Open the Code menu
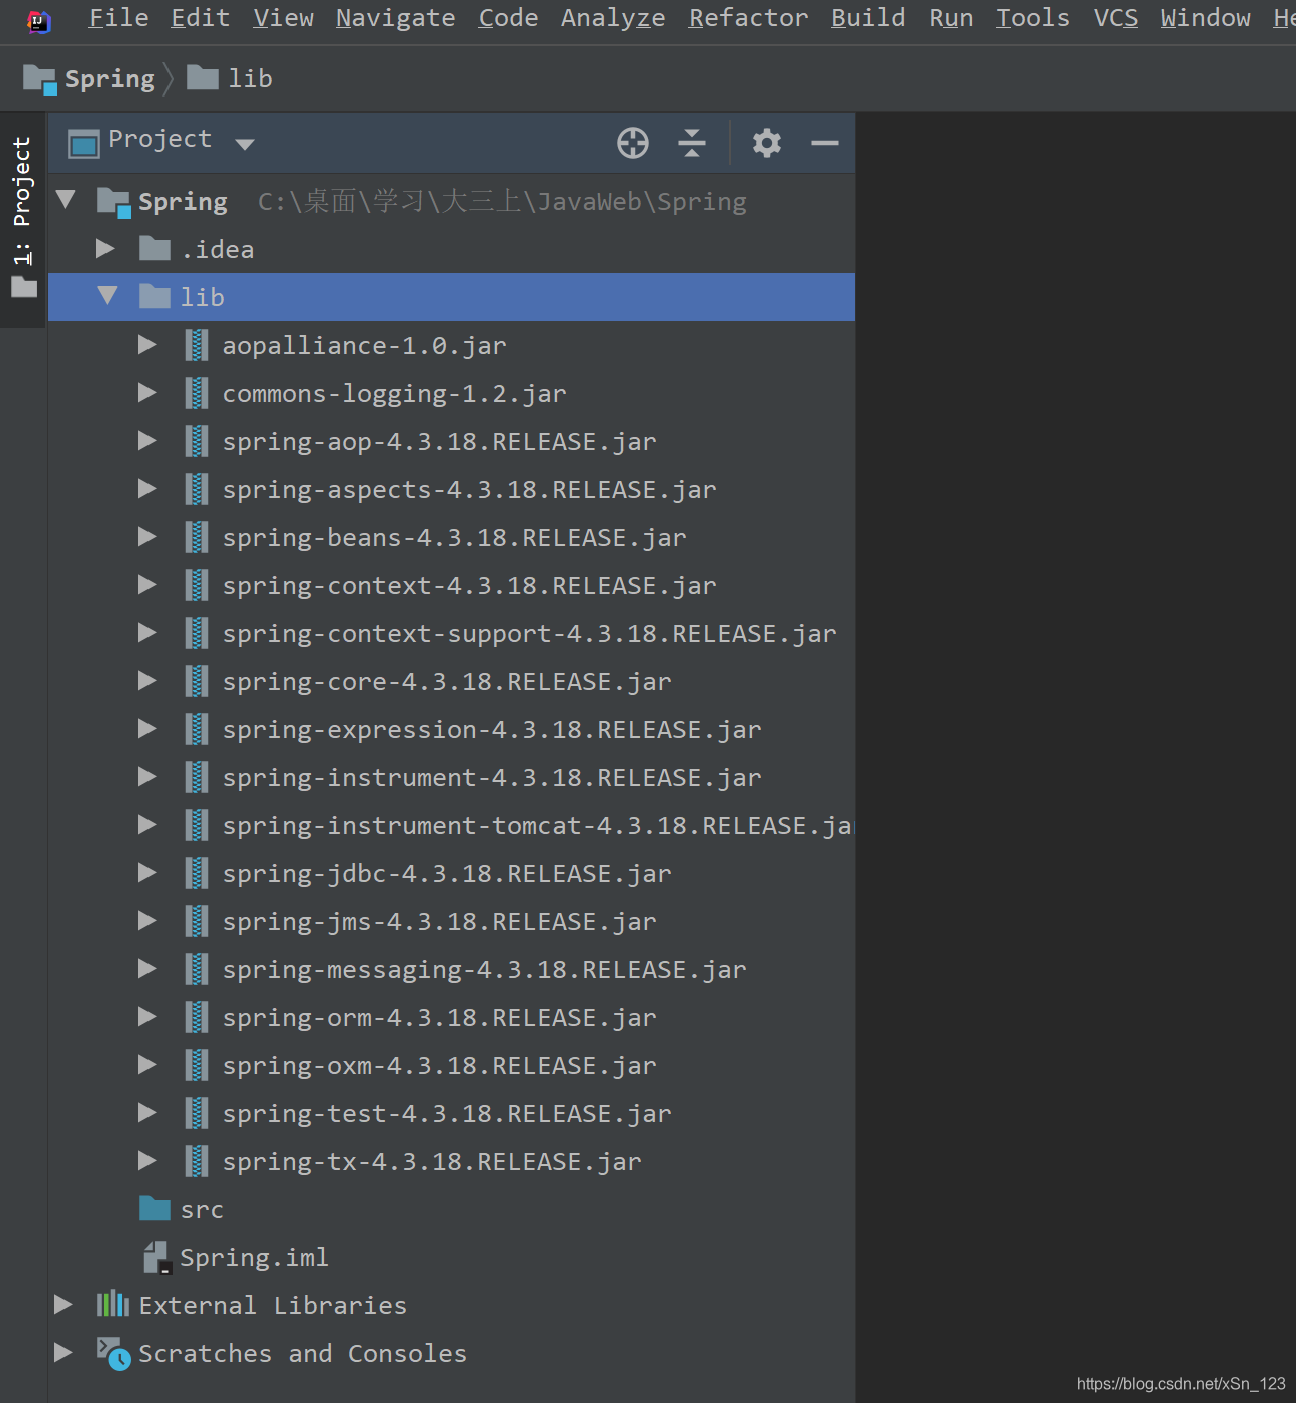1296x1403 pixels. pos(508,18)
